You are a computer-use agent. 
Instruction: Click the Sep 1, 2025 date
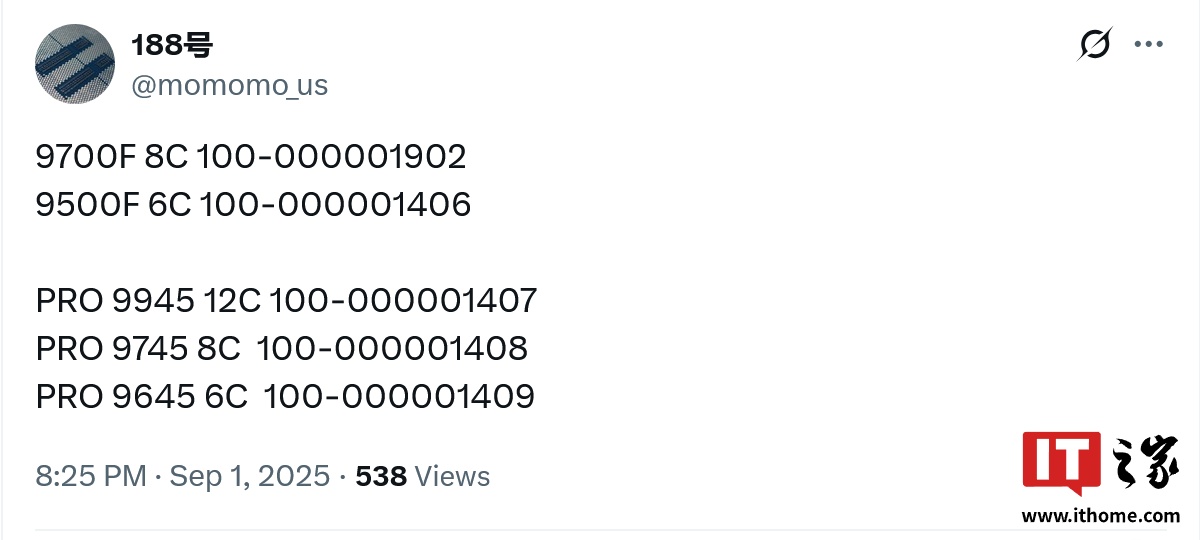click(x=250, y=476)
